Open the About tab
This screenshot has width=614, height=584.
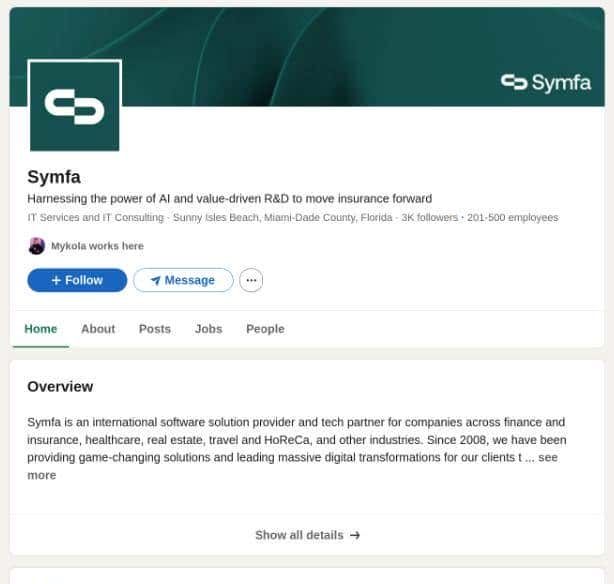pos(98,329)
